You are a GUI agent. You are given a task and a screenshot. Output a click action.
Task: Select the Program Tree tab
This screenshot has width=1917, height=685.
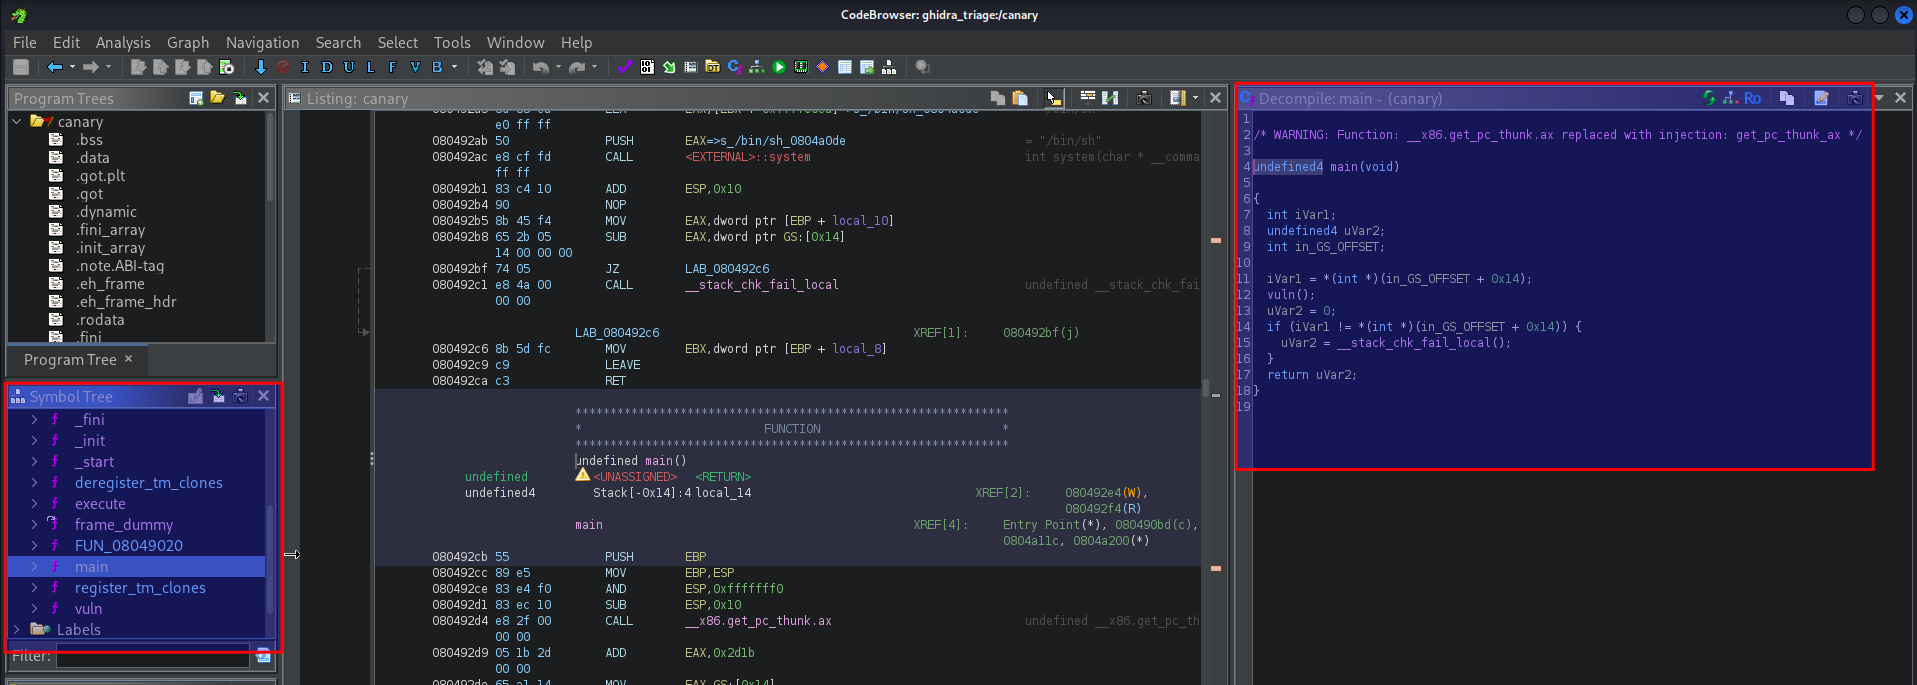coord(70,360)
